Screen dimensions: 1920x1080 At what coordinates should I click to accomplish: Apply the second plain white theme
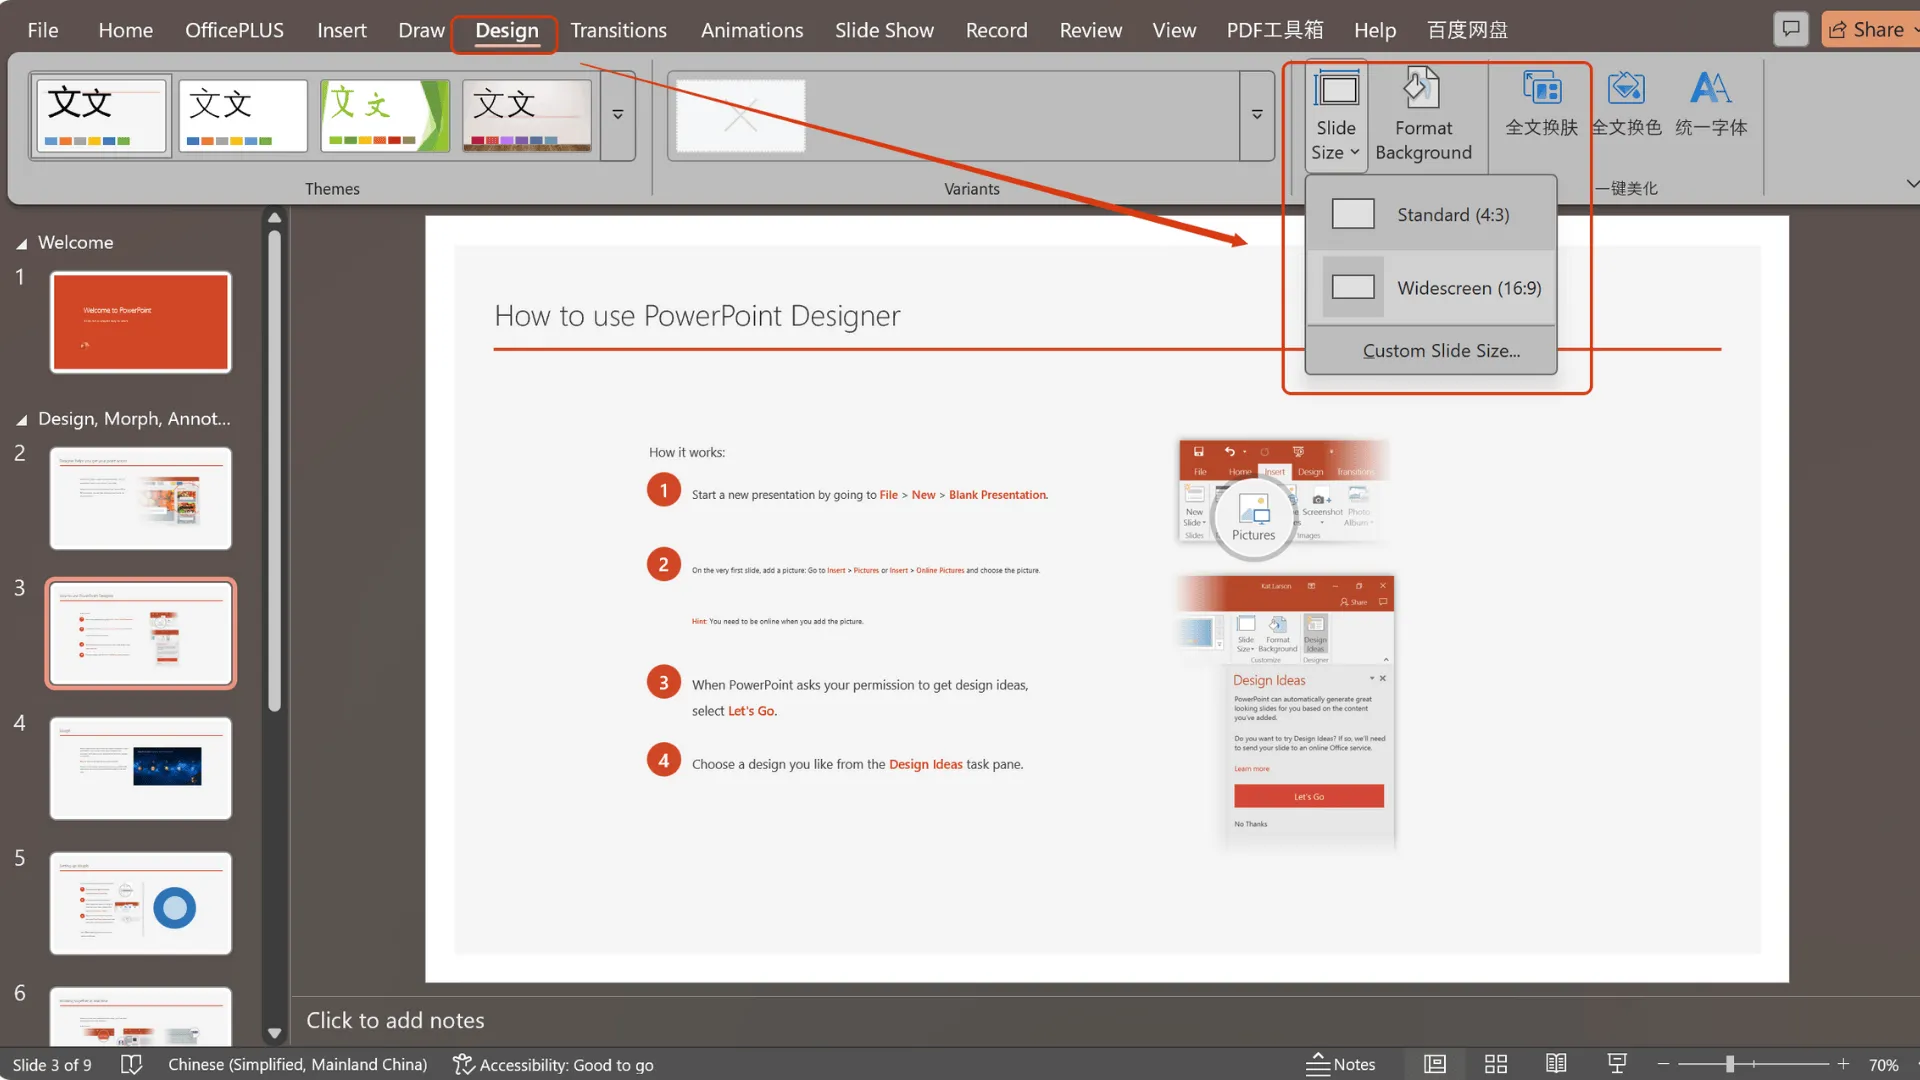(x=242, y=115)
